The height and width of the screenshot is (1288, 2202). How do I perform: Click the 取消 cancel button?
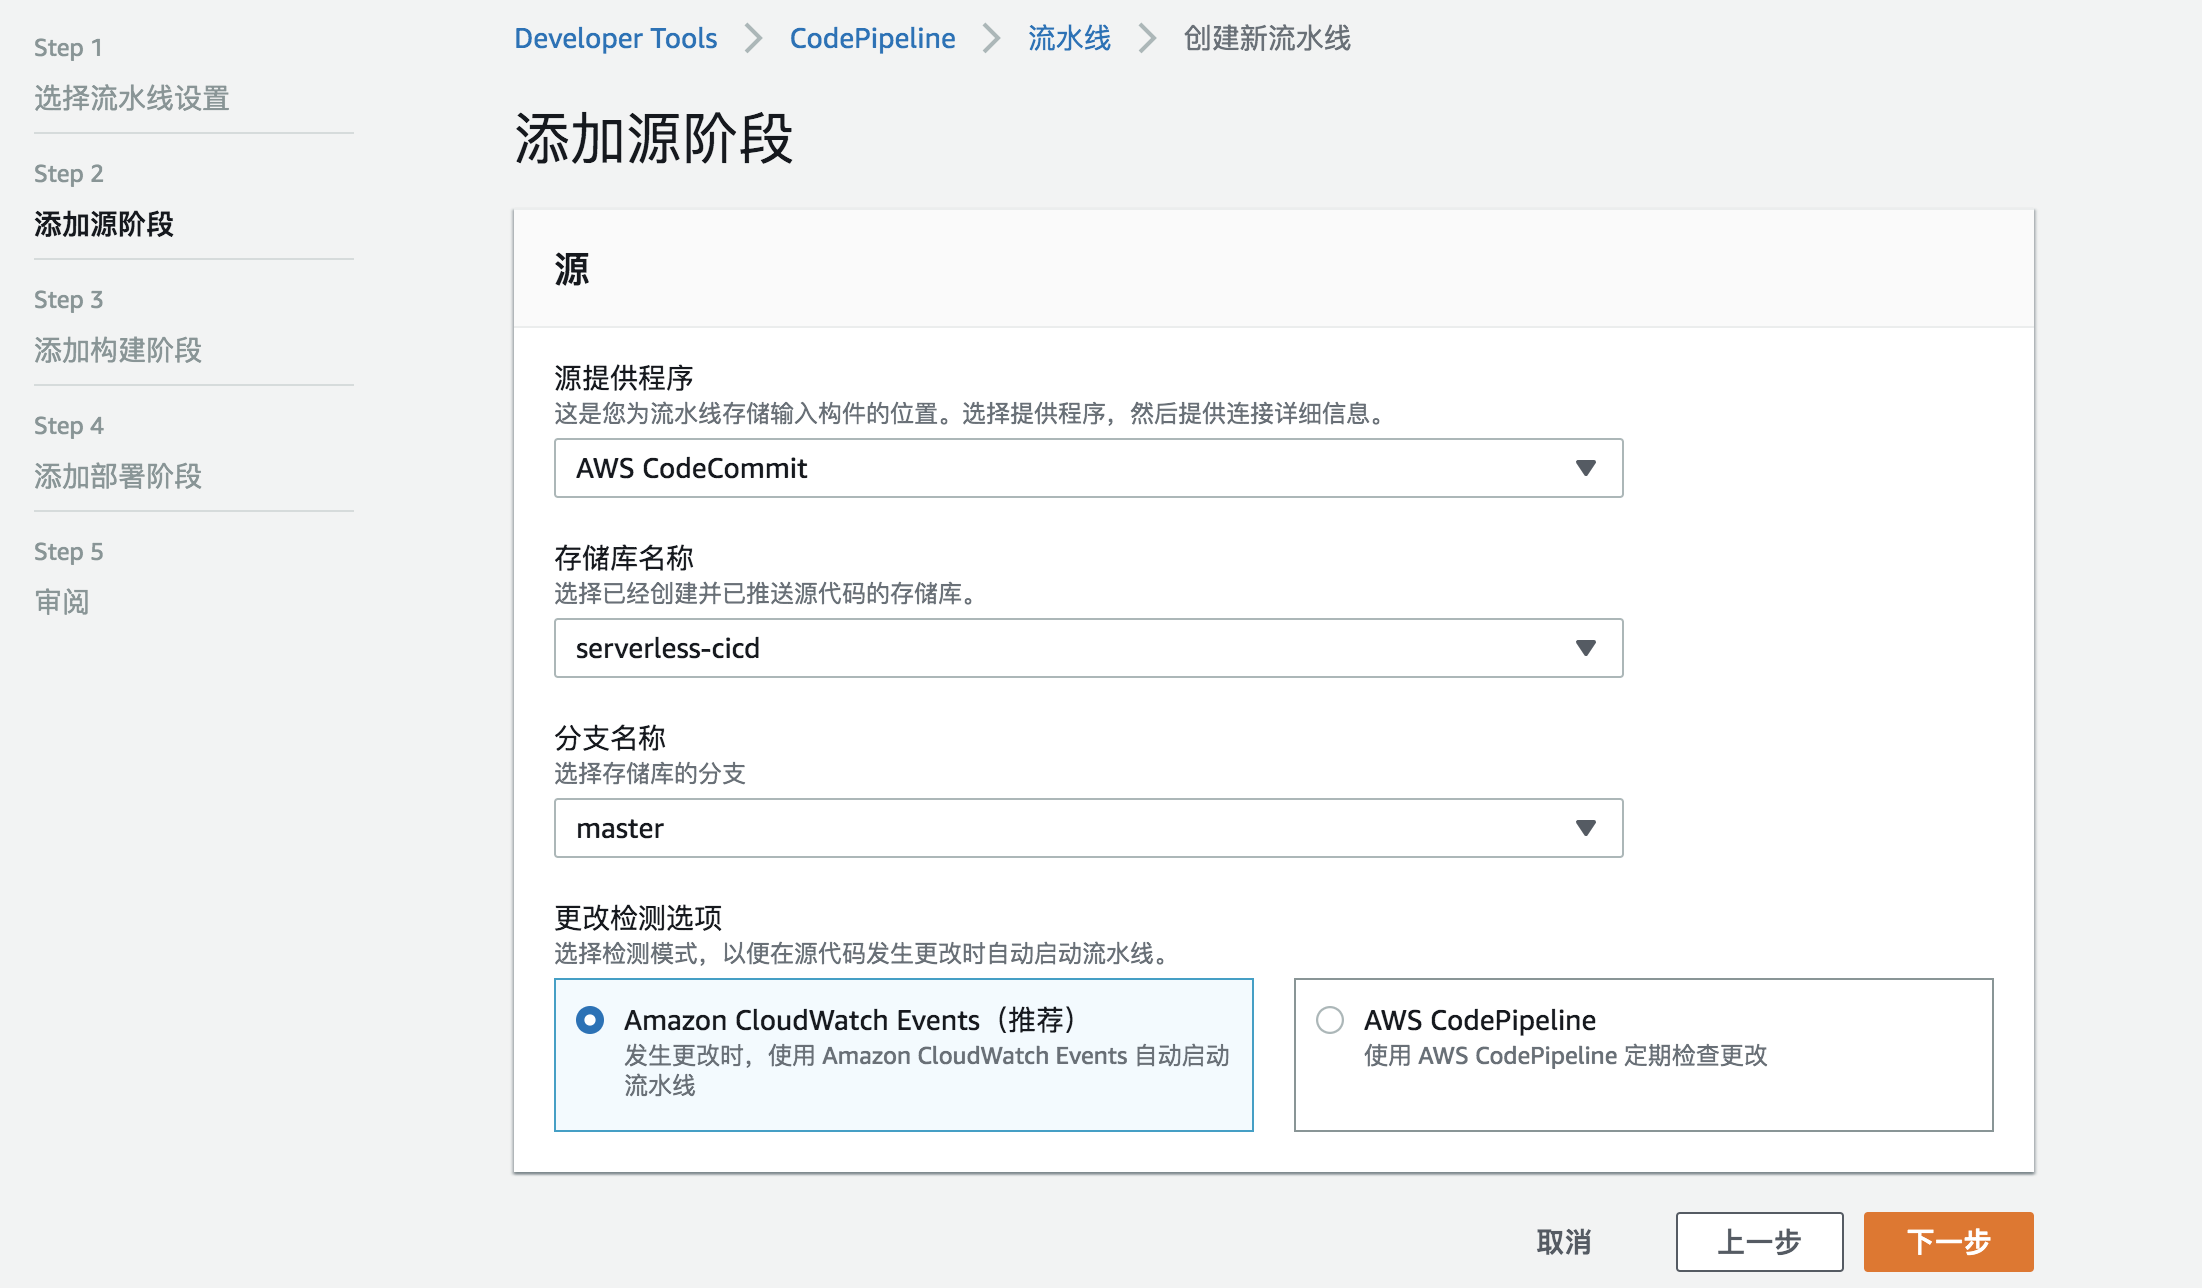click(x=1563, y=1242)
